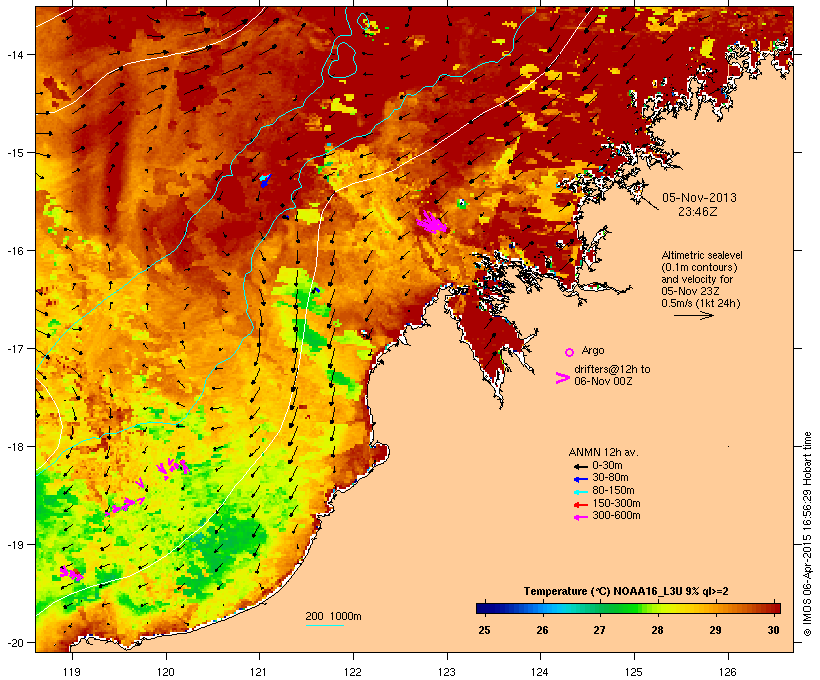
Task: Click the red 150-300m legend arrow
Action: 580,505
